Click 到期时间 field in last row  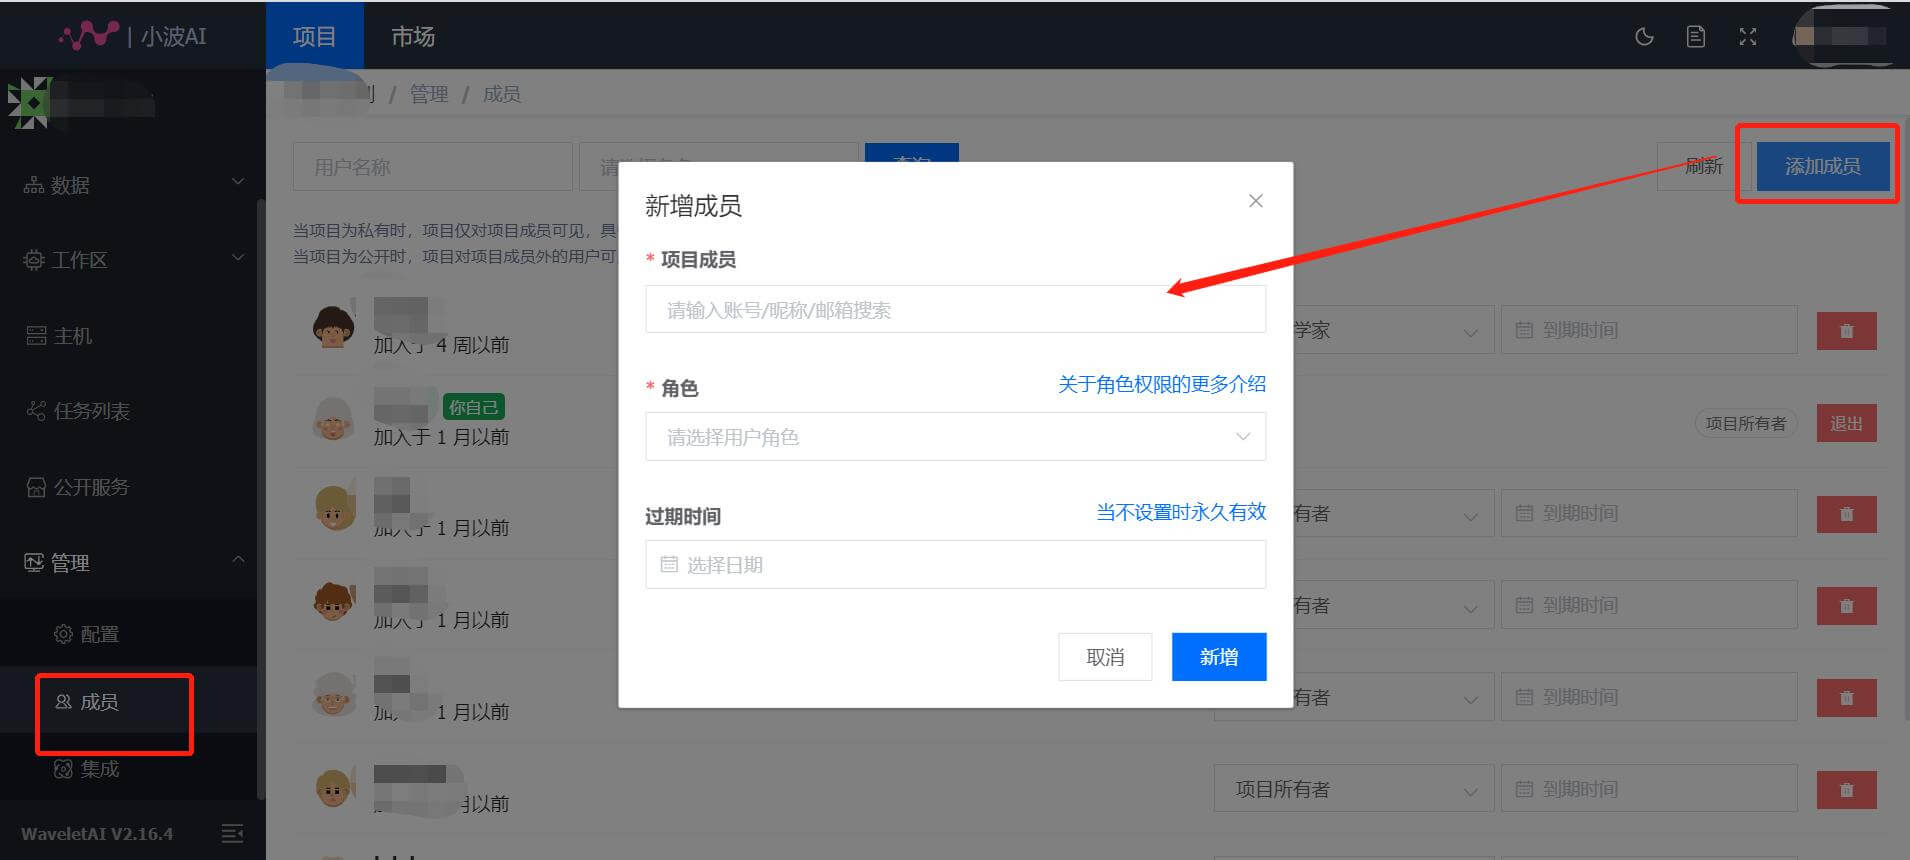[1649, 789]
